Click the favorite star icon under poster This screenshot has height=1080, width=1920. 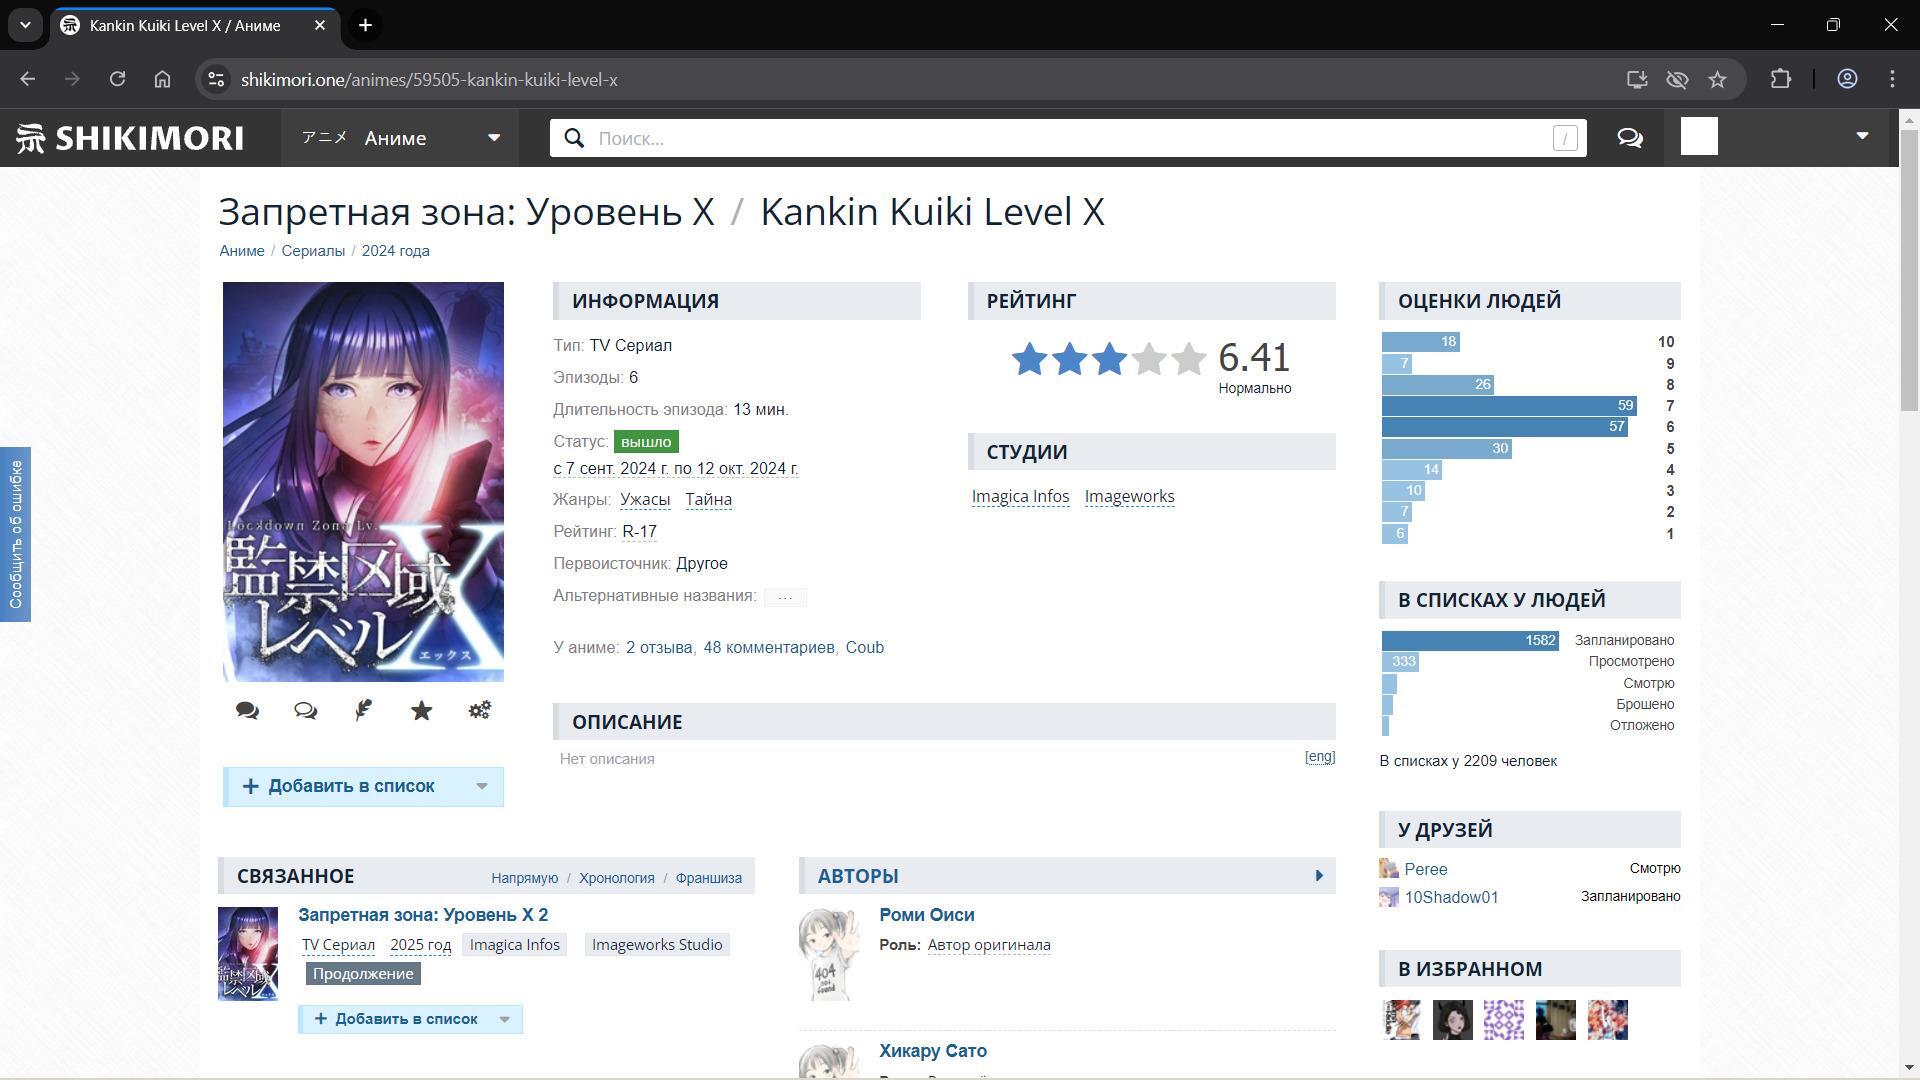click(421, 710)
